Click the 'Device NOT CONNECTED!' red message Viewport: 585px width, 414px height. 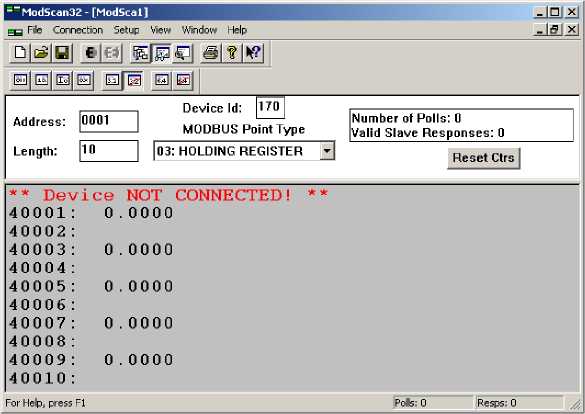(168, 195)
